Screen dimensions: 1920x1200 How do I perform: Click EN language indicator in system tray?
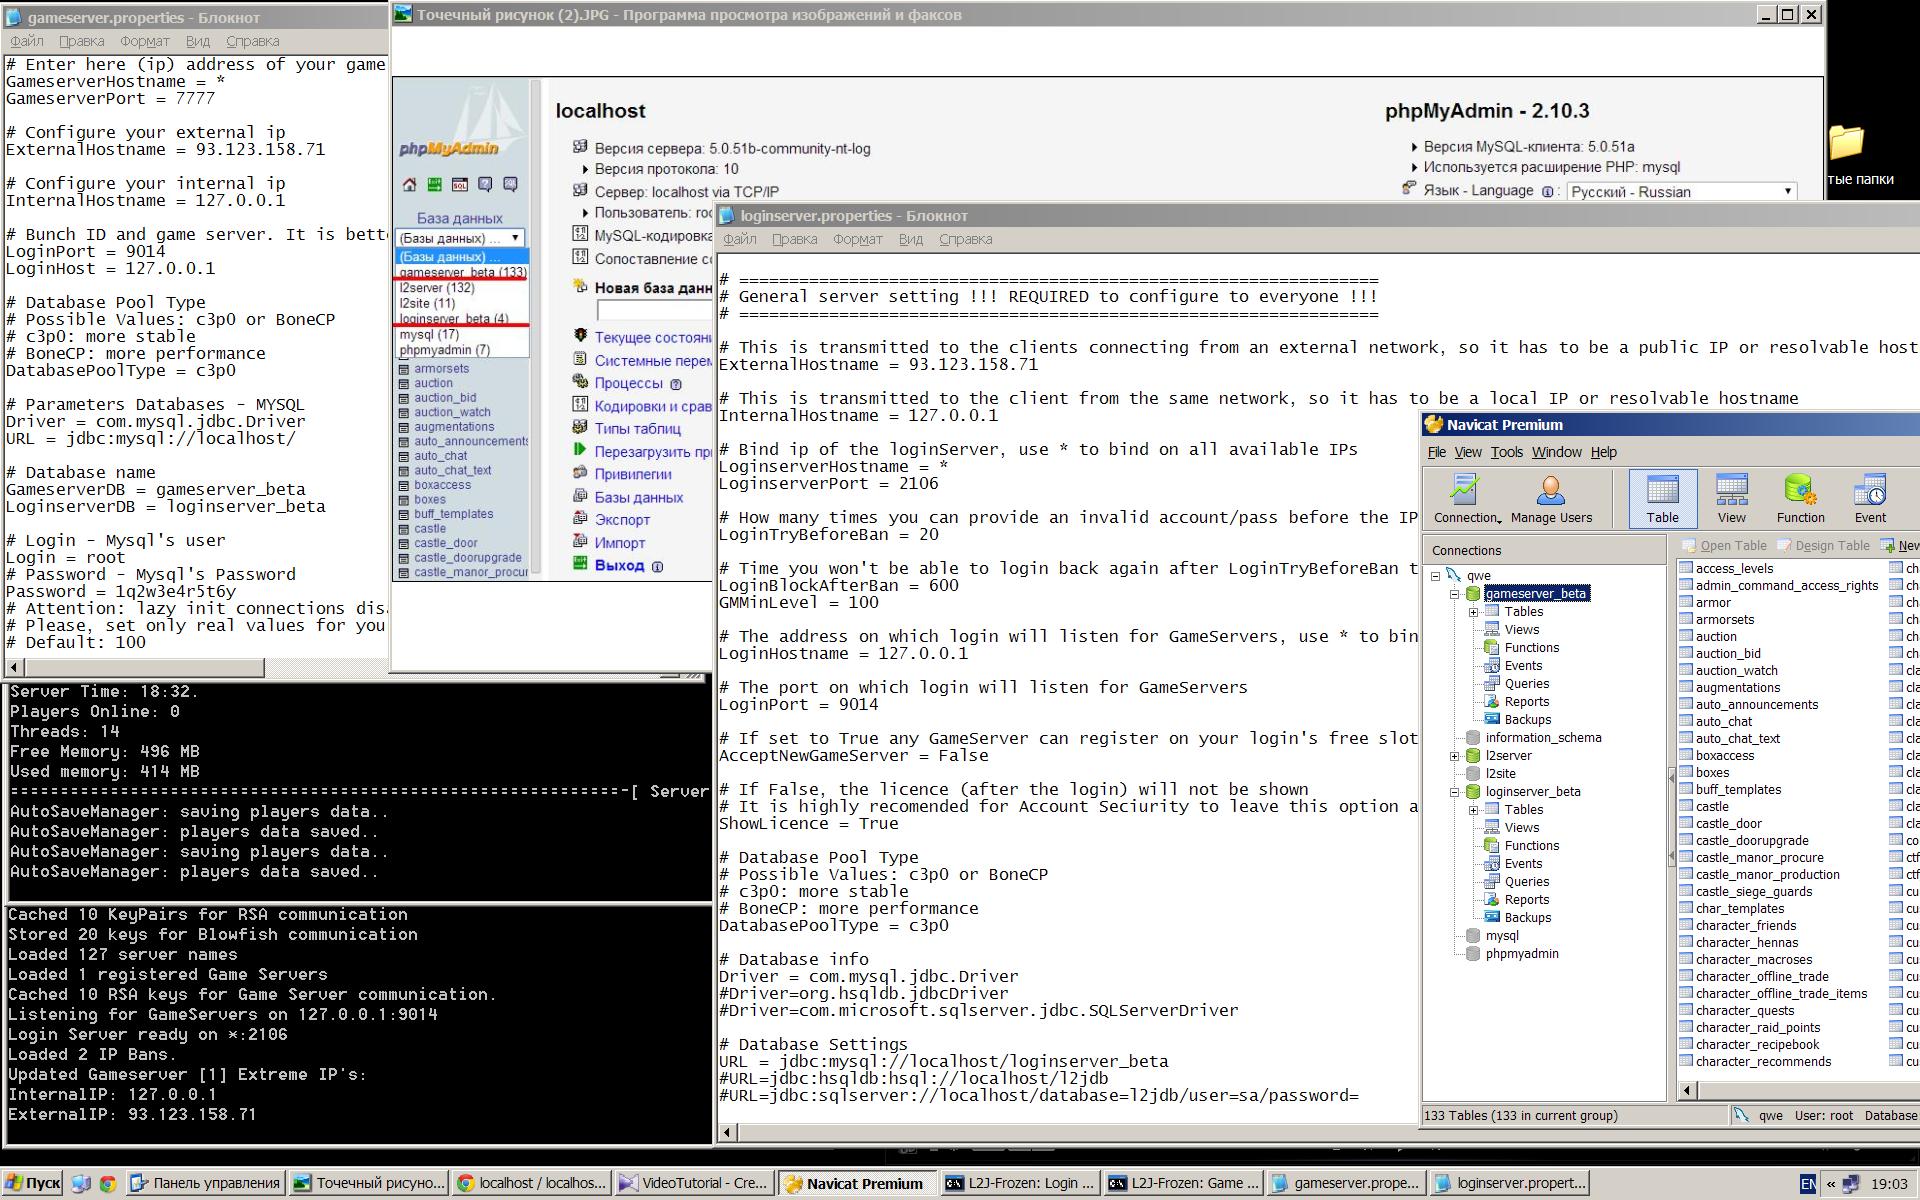(x=1808, y=1184)
